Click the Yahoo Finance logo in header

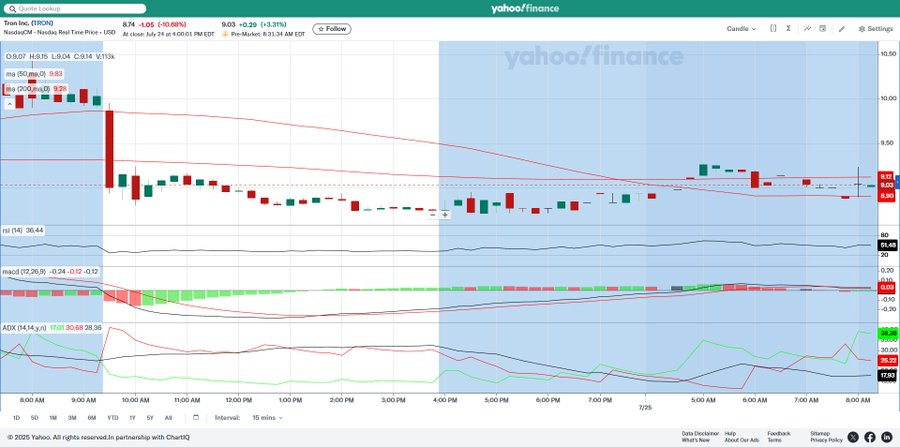tap(525, 8)
